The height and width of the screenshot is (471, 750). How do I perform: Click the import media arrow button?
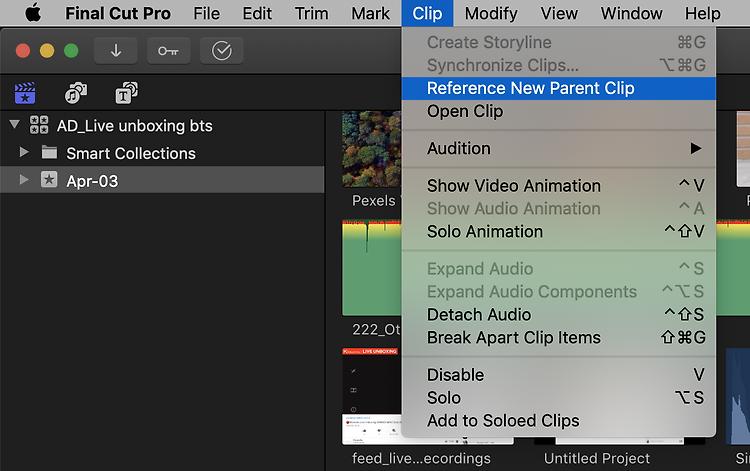click(x=116, y=51)
